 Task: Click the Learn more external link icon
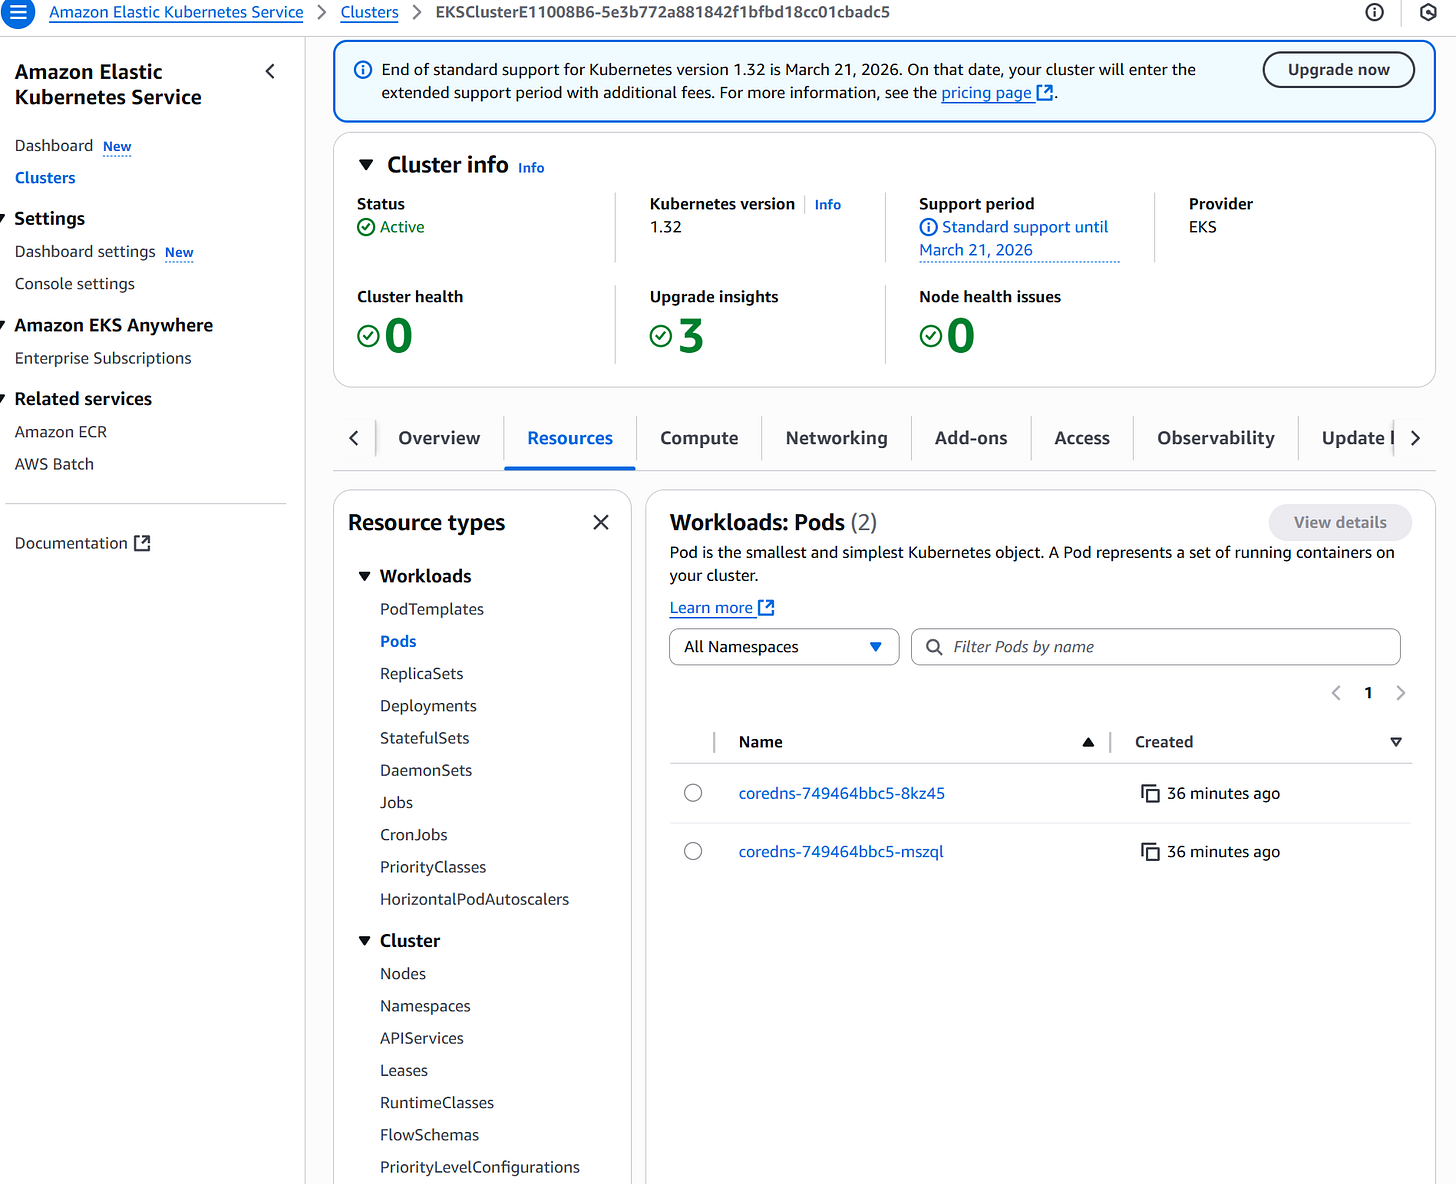click(766, 607)
